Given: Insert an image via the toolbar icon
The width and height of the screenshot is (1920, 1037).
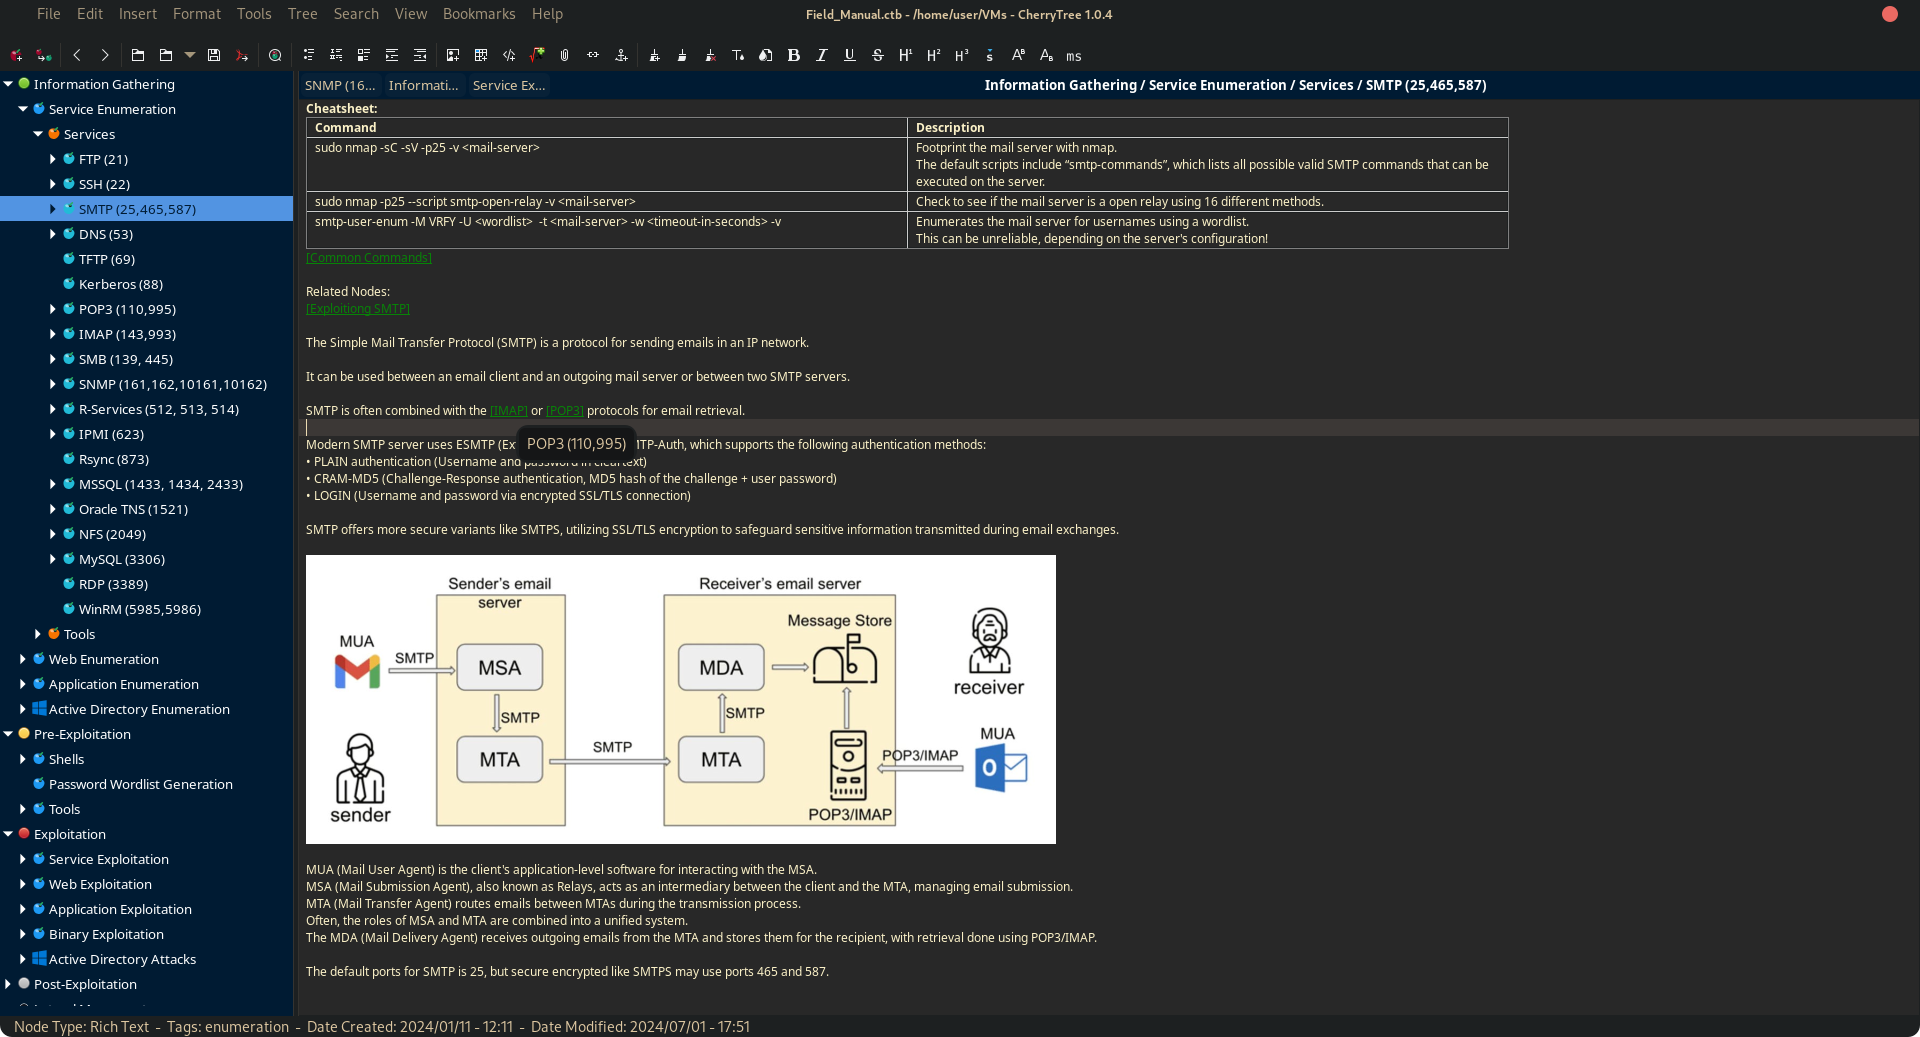Looking at the screenshot, I should point(453,56).
